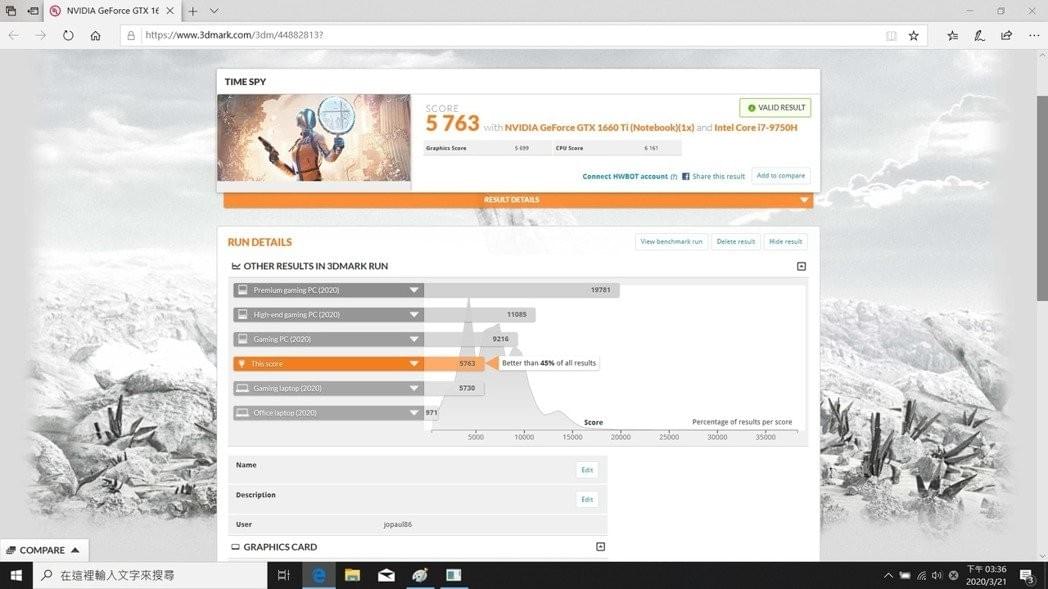Image resolution: width=1048 pixels, height=589 pixels.
Task: Open the Intel Core i7-9750H link
Action: 755,128
